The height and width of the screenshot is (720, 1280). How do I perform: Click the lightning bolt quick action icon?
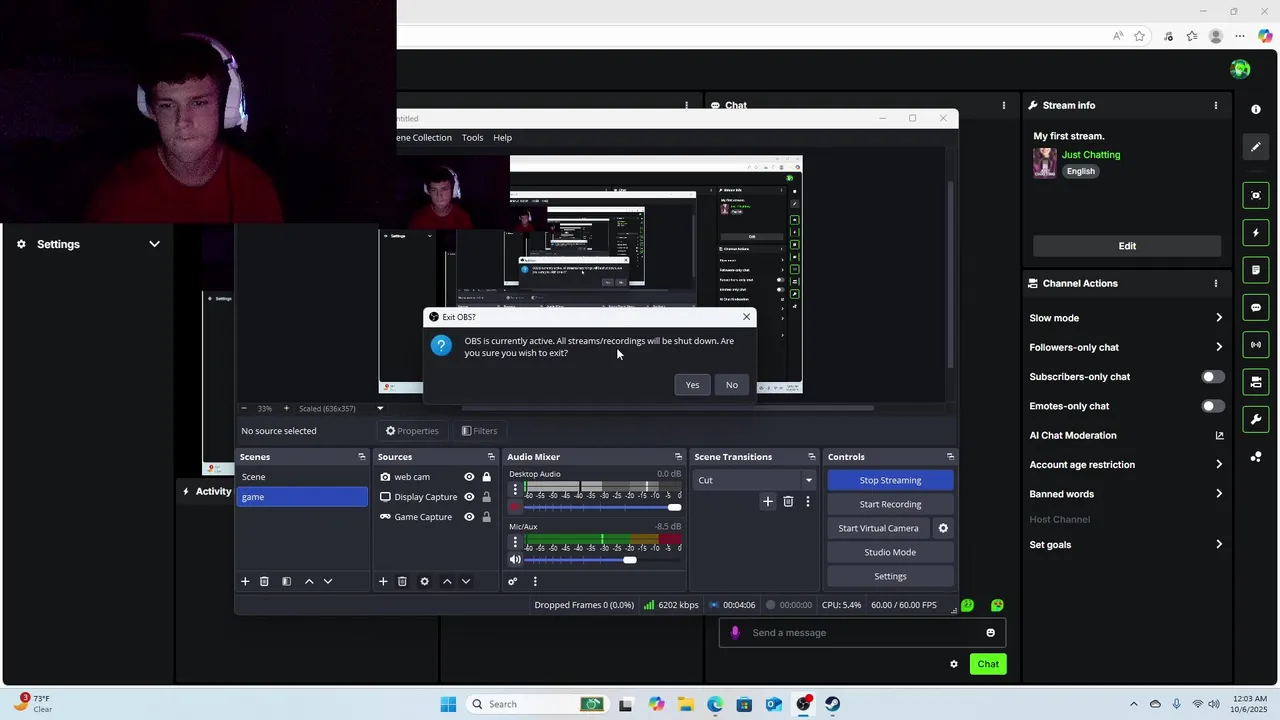point(1256,233)
